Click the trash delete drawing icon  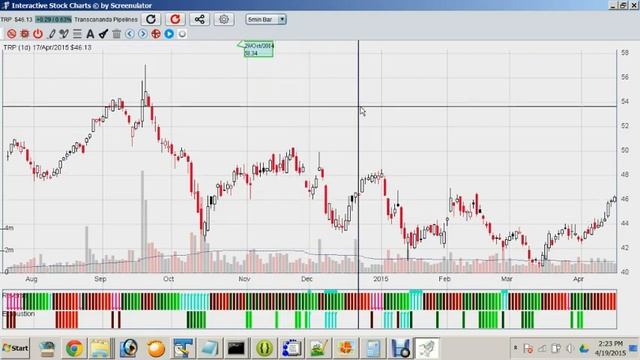tap(117, 34)
